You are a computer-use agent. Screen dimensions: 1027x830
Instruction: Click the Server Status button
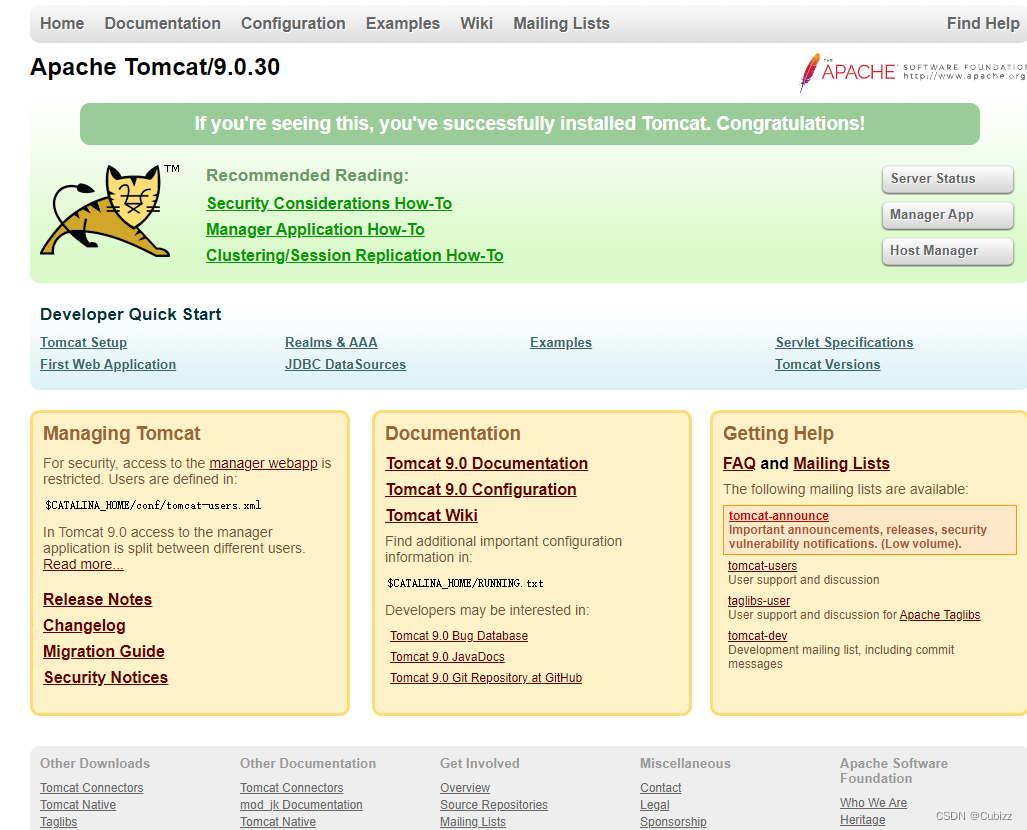click(948, 179)
